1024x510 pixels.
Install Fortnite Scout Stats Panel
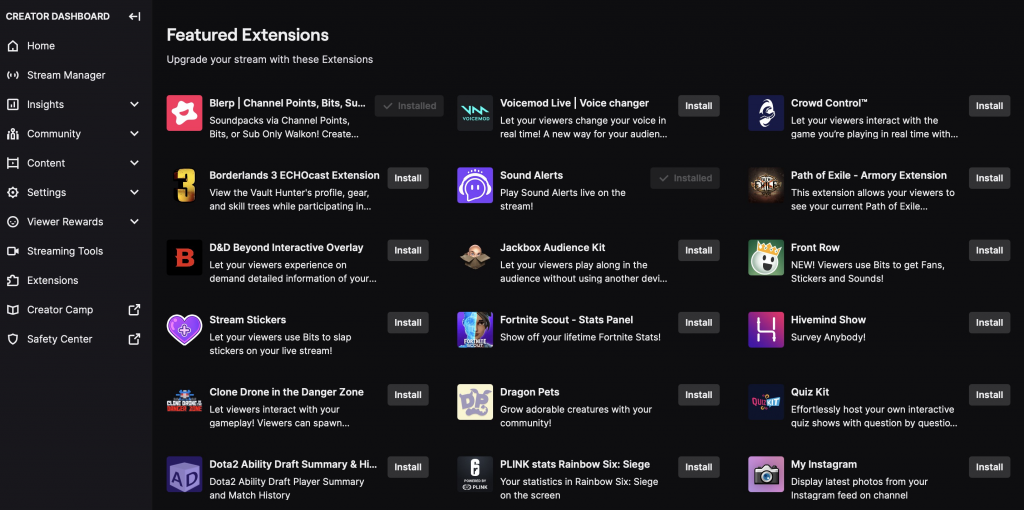pos(699,323)
